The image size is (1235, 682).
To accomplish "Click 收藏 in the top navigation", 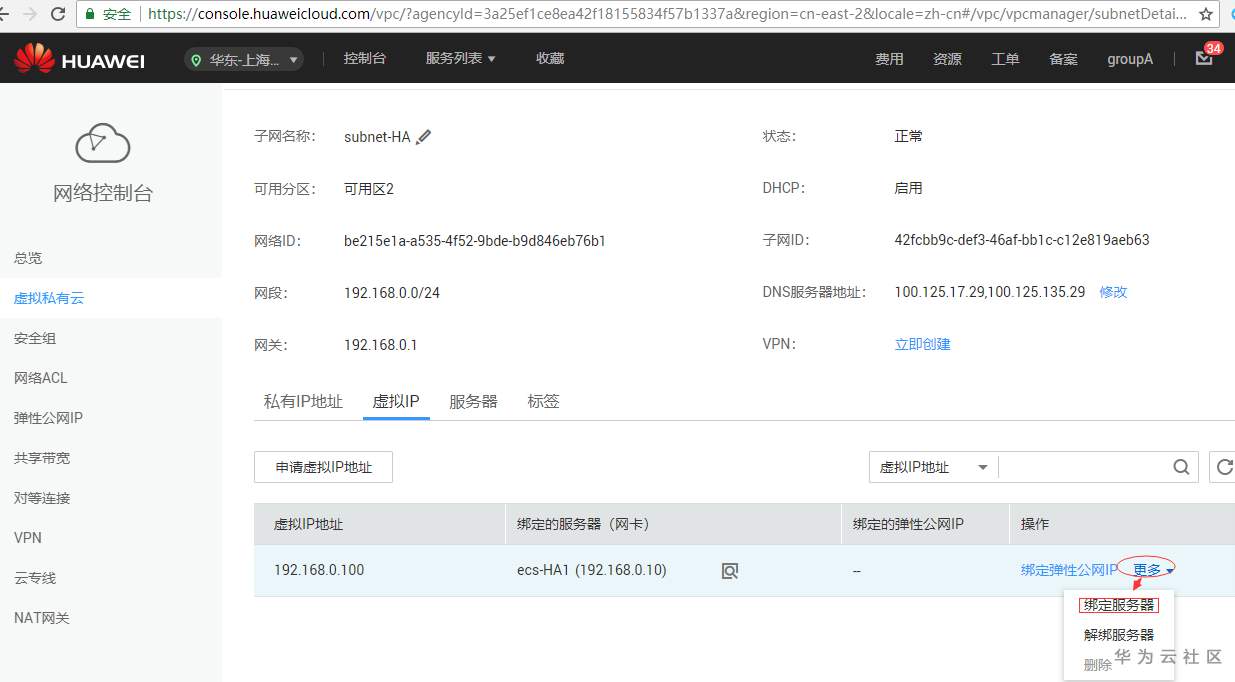I will pos(550,59).
